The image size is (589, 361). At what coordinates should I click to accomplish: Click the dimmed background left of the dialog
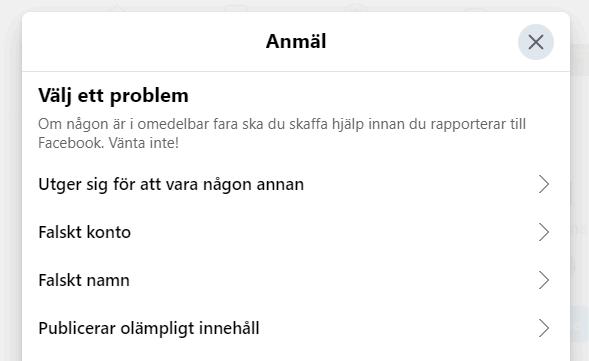pyautogui.click(x=11, y=188)
